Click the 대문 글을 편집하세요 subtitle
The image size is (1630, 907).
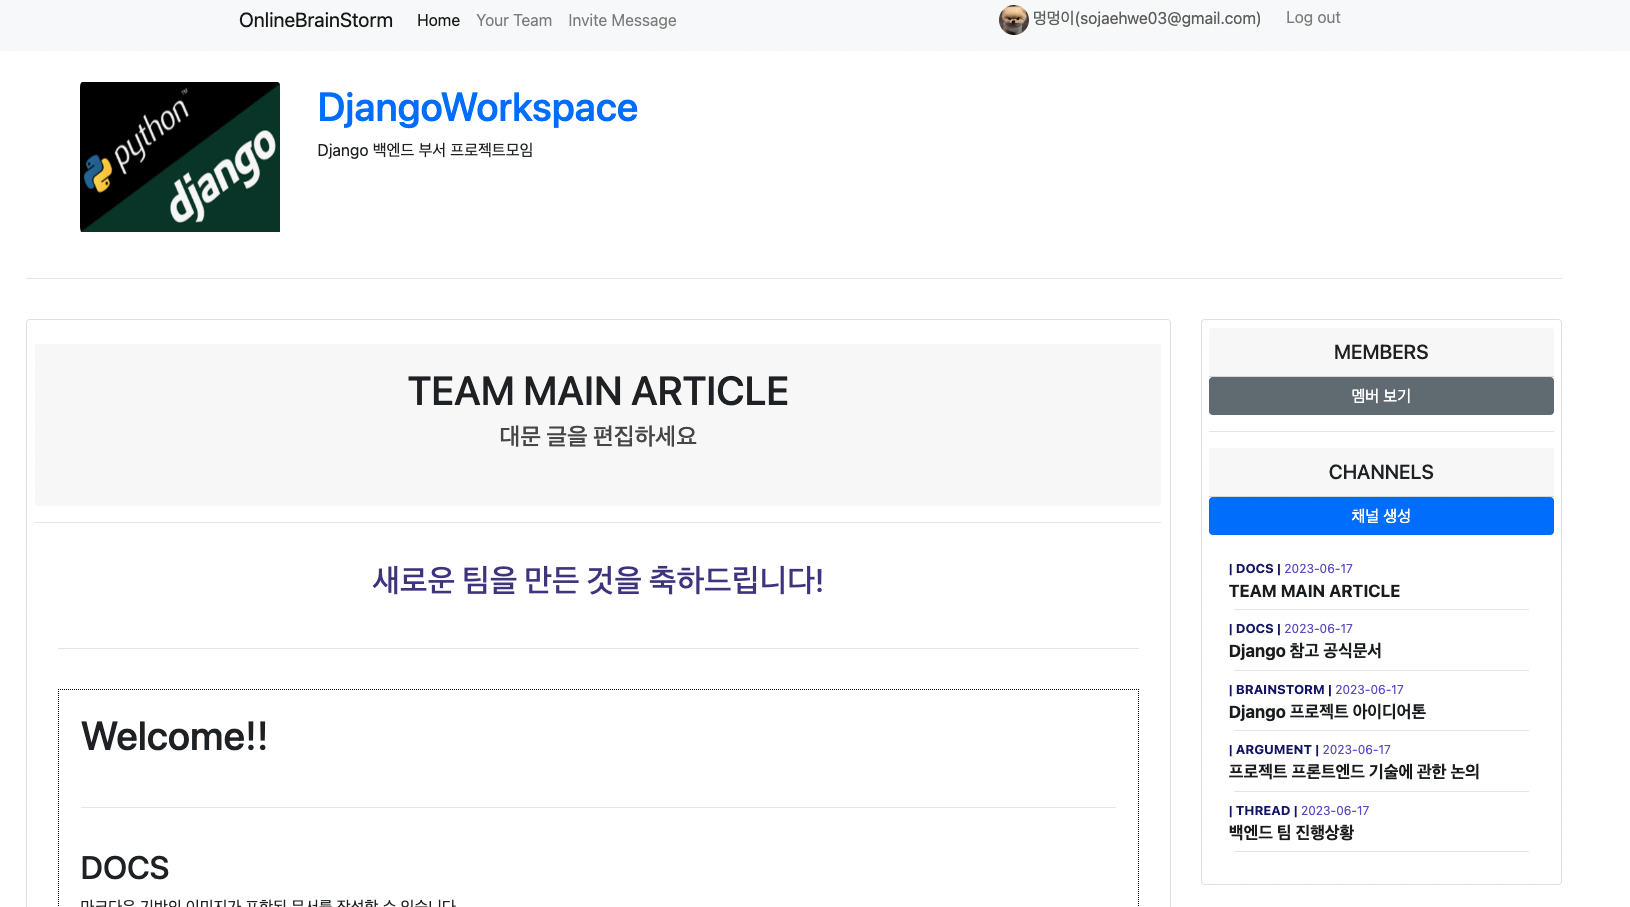[x=598, y=436]
